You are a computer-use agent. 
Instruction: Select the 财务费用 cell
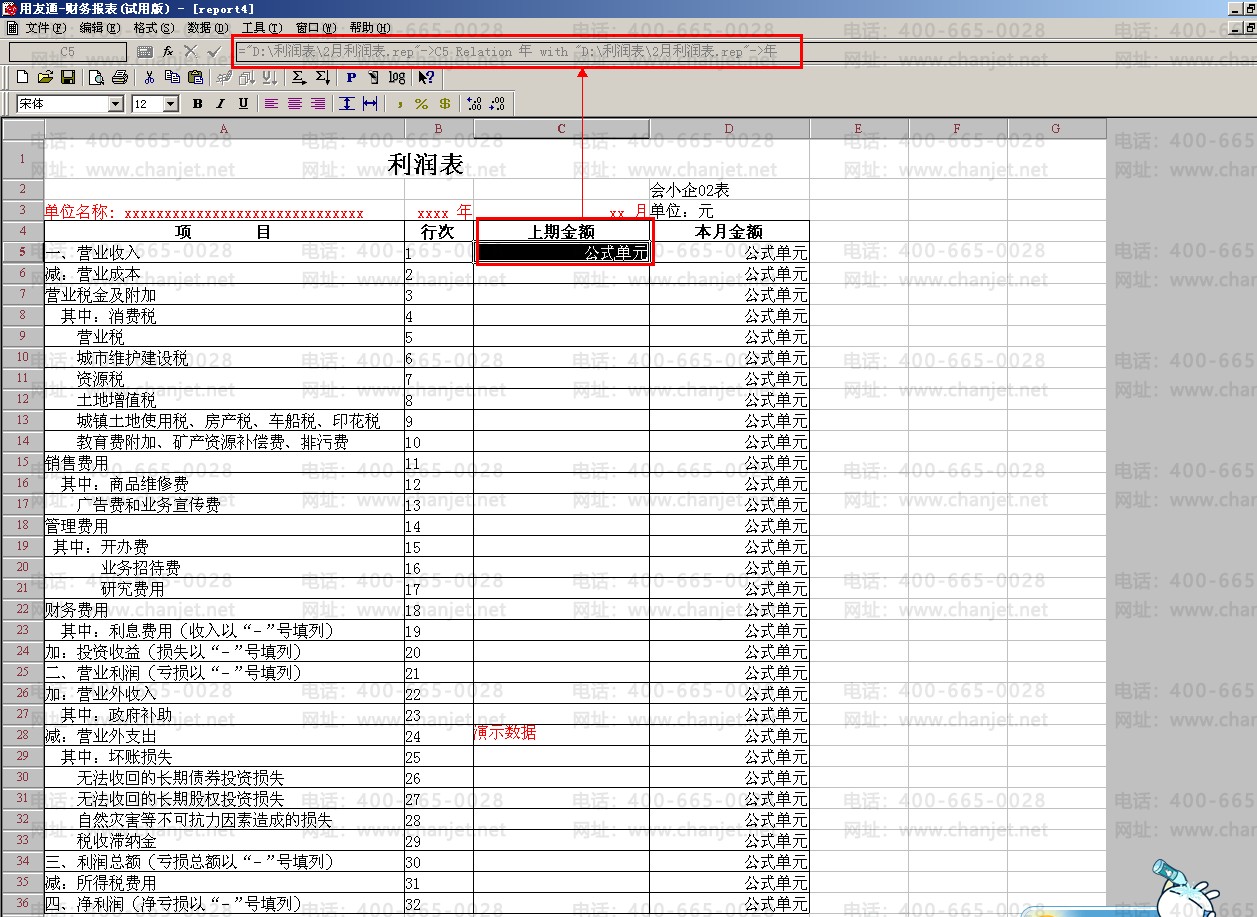click(x=224, y=610)
